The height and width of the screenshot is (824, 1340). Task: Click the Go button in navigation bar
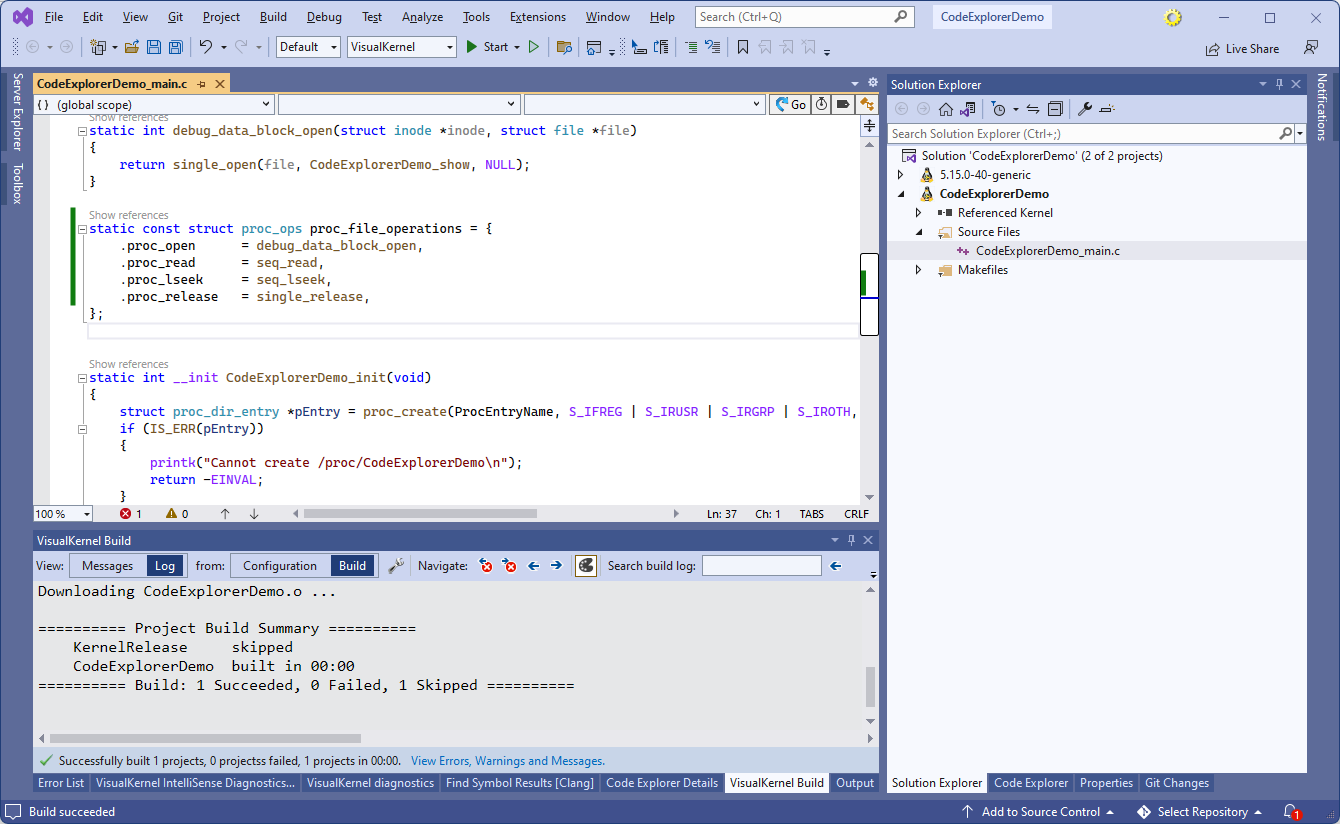(x=789, y=104)
